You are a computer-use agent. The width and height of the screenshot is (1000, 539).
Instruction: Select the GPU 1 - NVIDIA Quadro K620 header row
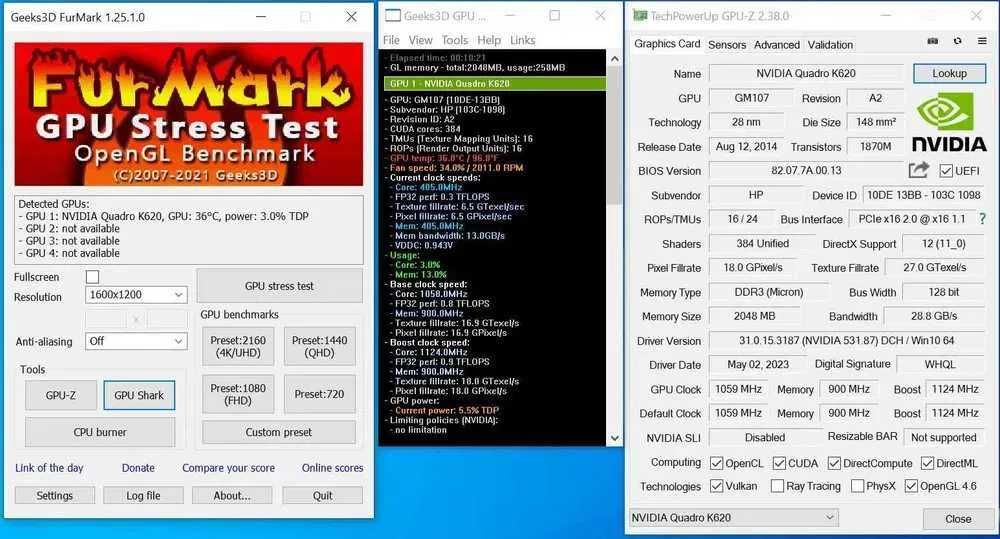pyautogui.click(x=494, y=84)
